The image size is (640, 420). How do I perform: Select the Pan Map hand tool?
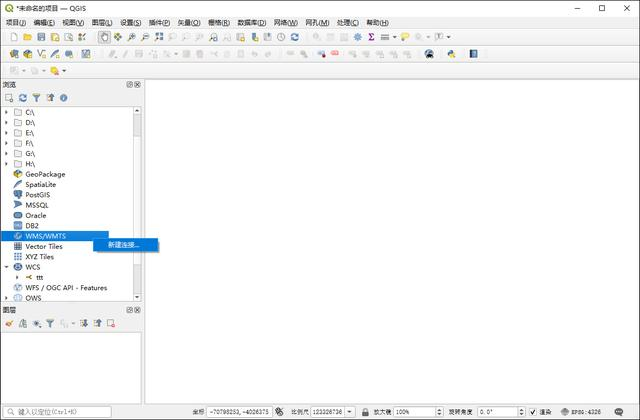point(104,37)
